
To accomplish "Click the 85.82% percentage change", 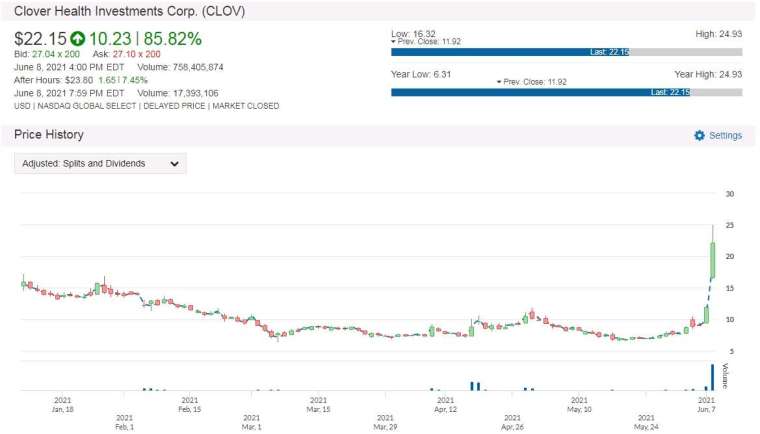I will [173, 39].
